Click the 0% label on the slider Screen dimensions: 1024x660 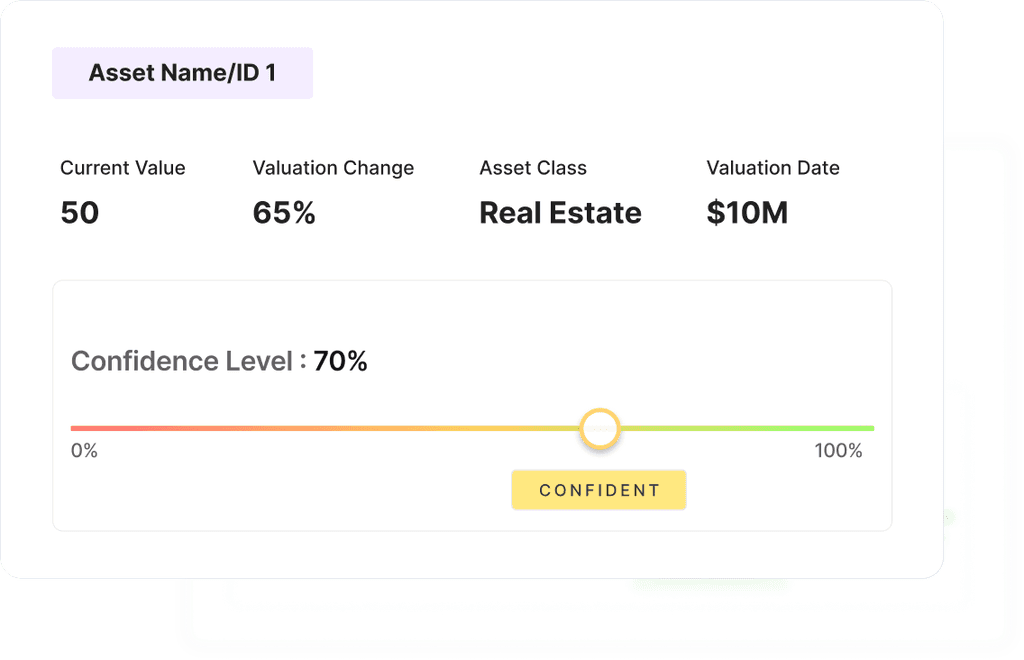coord(84,451)
